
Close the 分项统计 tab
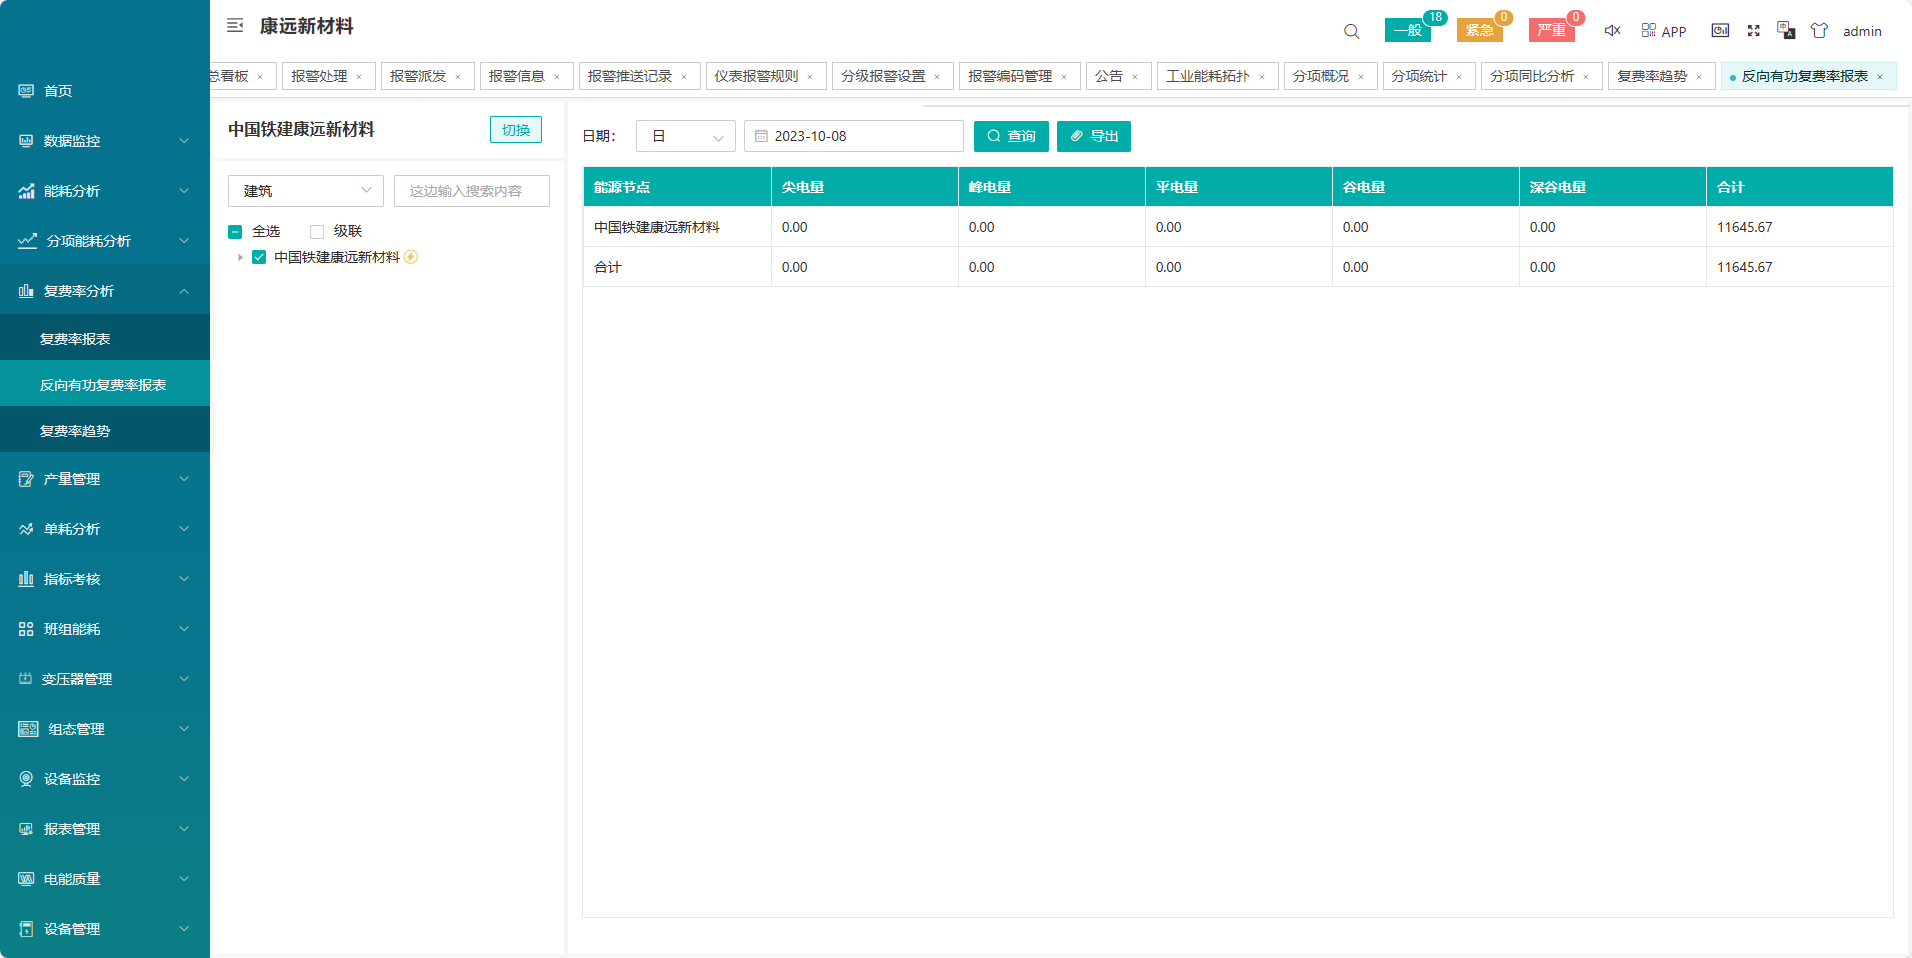coord(1459,77)
